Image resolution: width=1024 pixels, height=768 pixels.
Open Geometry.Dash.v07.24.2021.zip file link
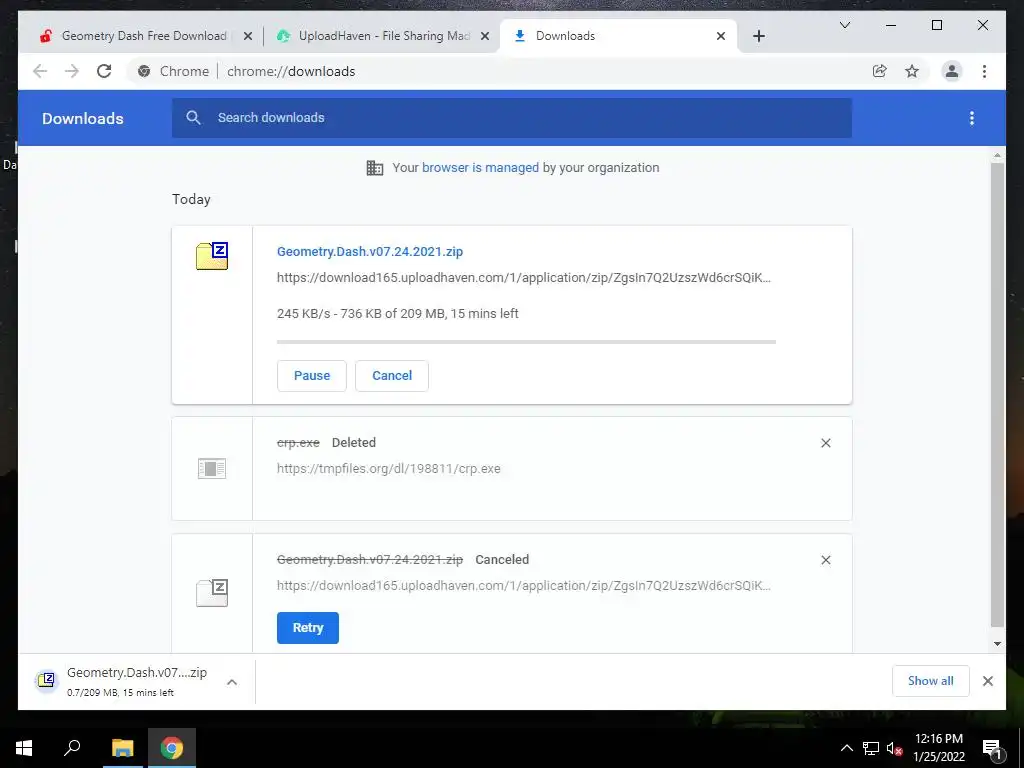[x=370, y=251]
